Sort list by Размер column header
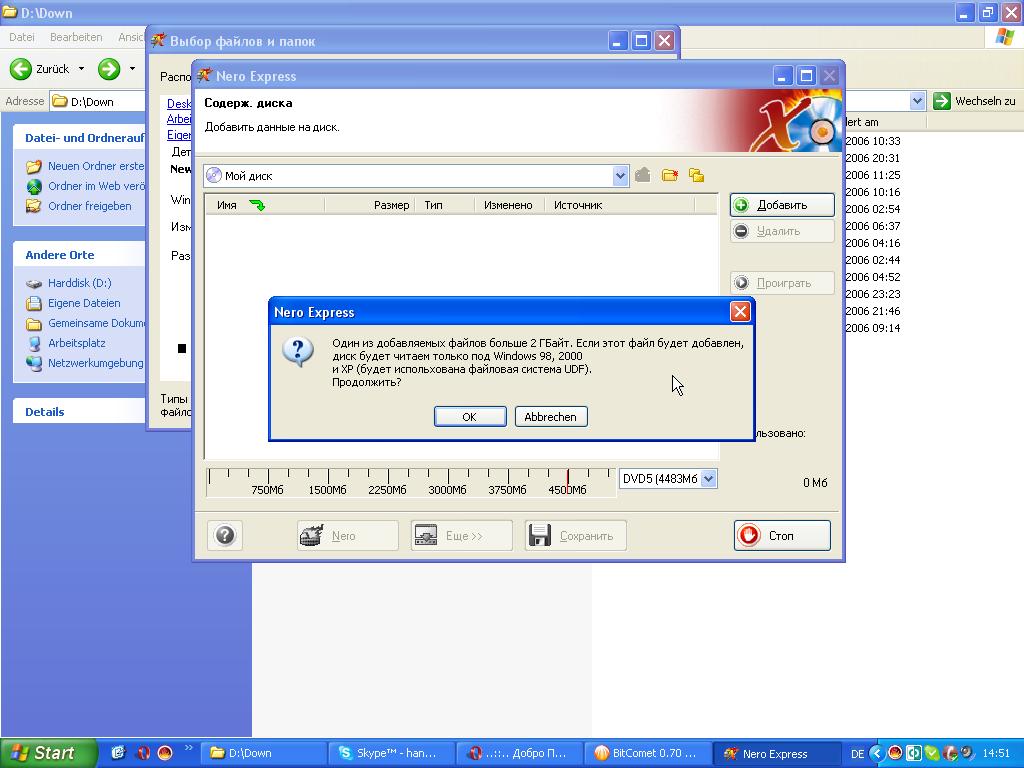Screen dimensions: 1024x768 coord(369,205)
